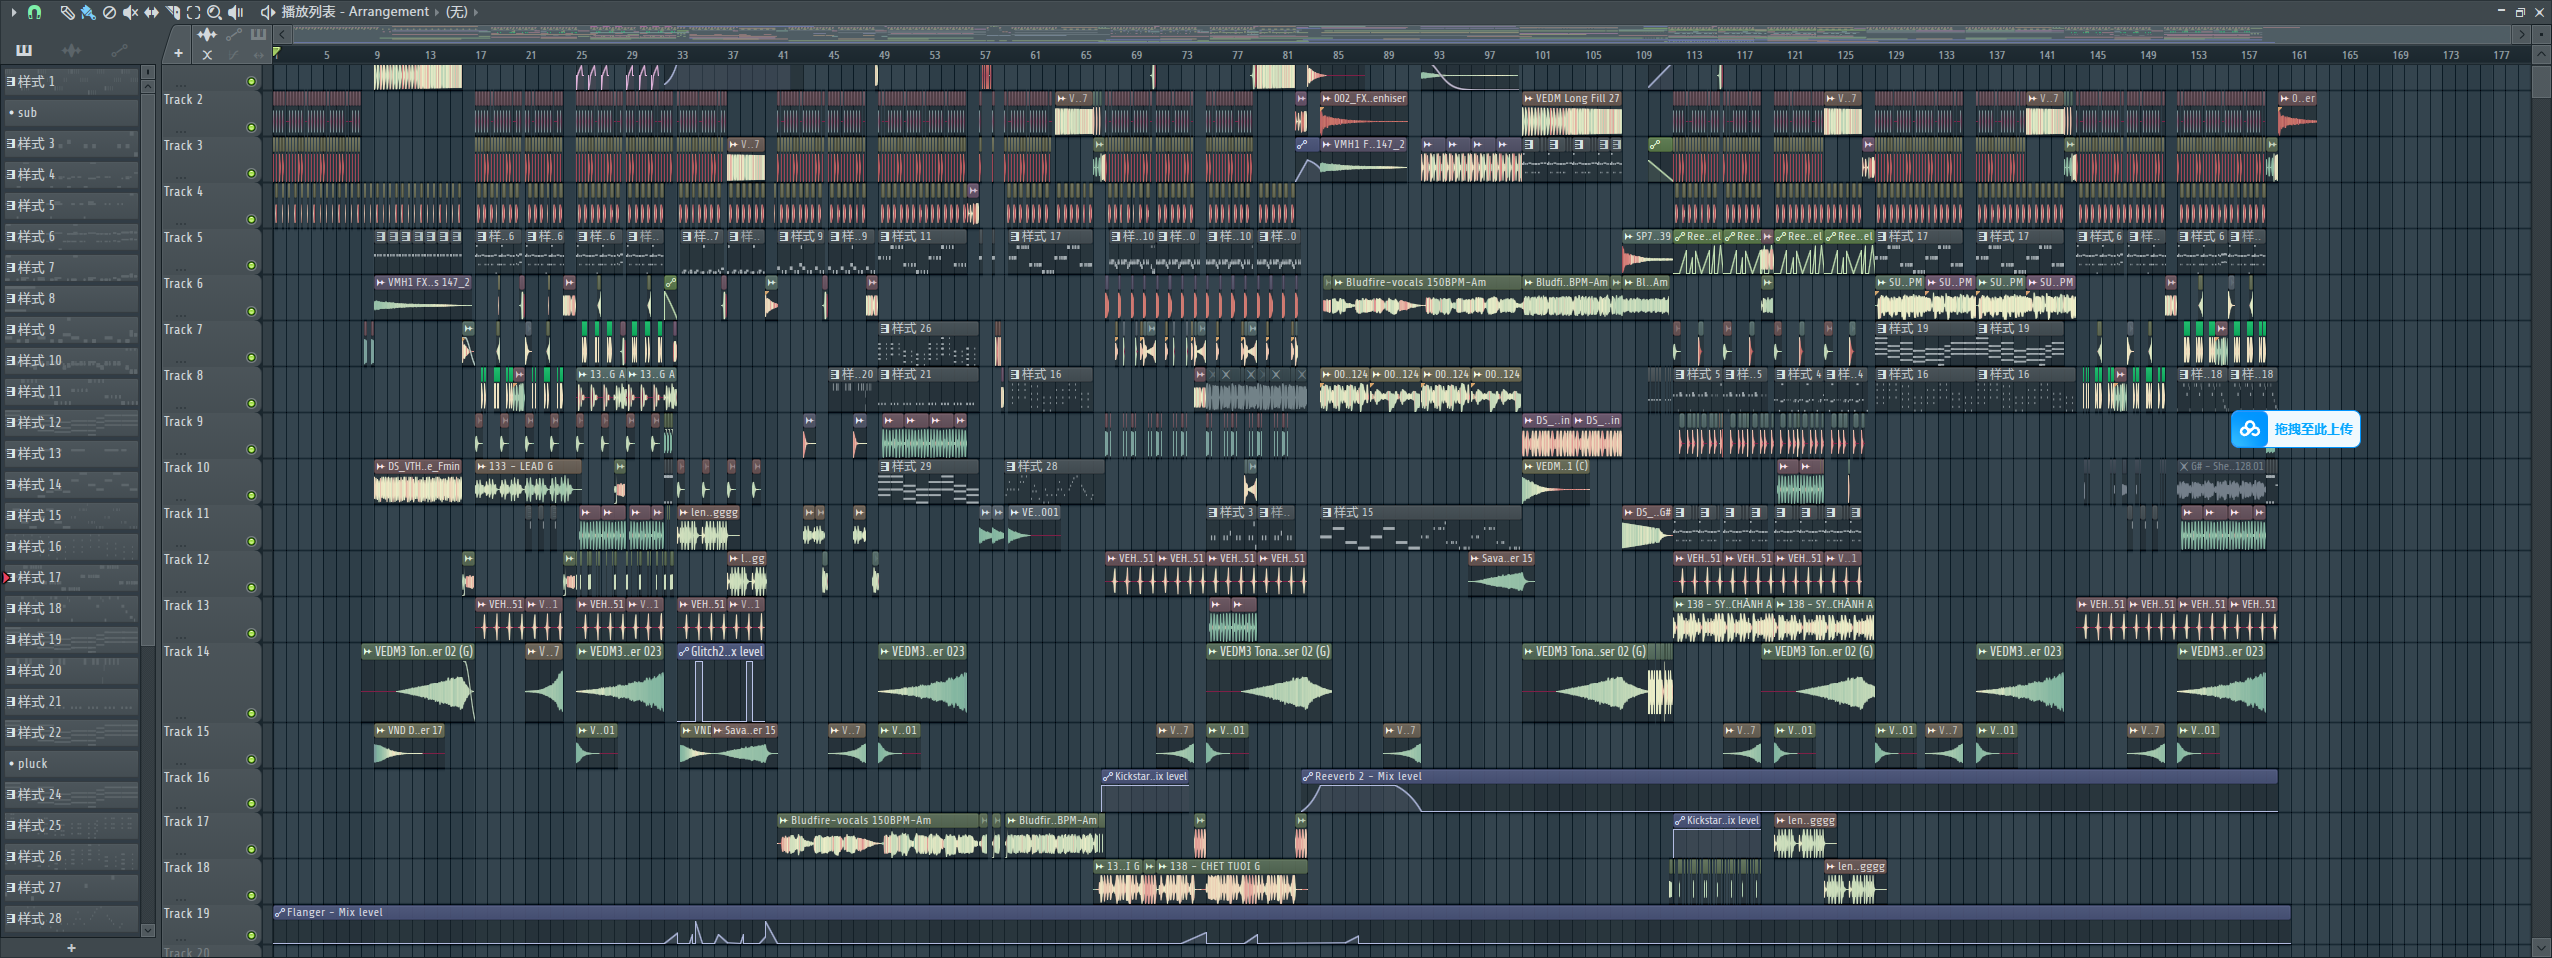This screenshot has width=2552, height=958.
Task: Select the Slip tool
Action: click(151, 12)
